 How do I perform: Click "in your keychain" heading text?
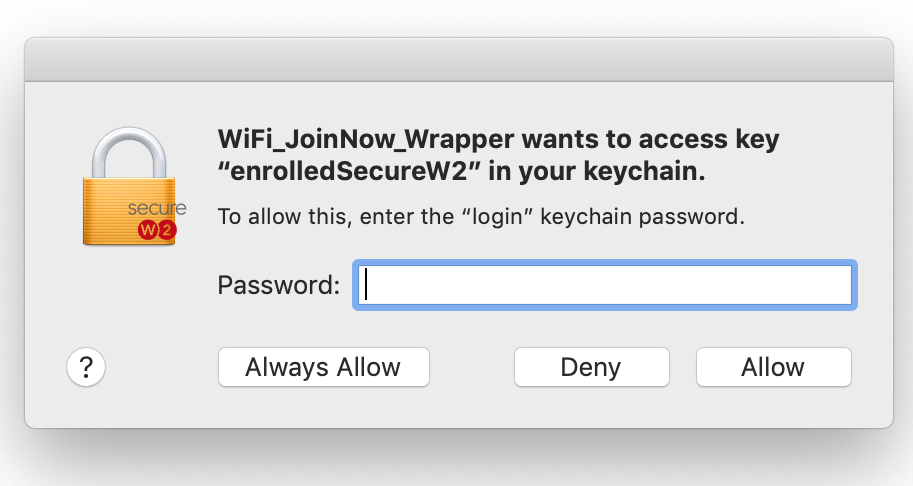click(x=597, y=172)
